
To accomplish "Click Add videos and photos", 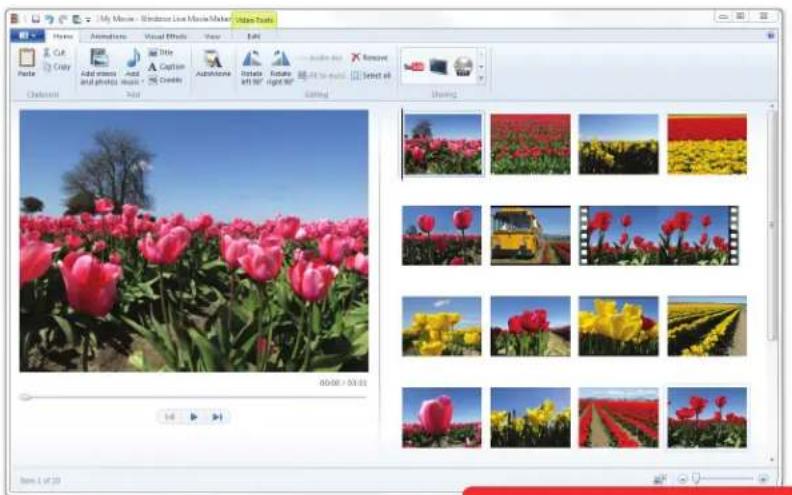I will click(99, 67).
